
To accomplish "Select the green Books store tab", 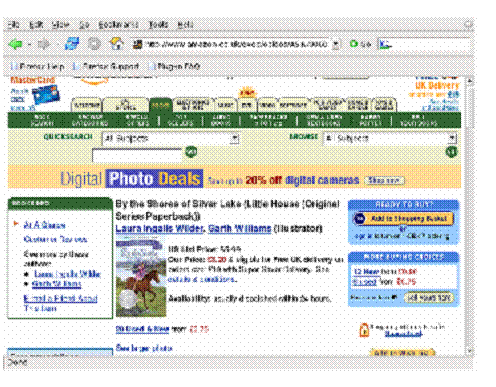I will [161, 105].
